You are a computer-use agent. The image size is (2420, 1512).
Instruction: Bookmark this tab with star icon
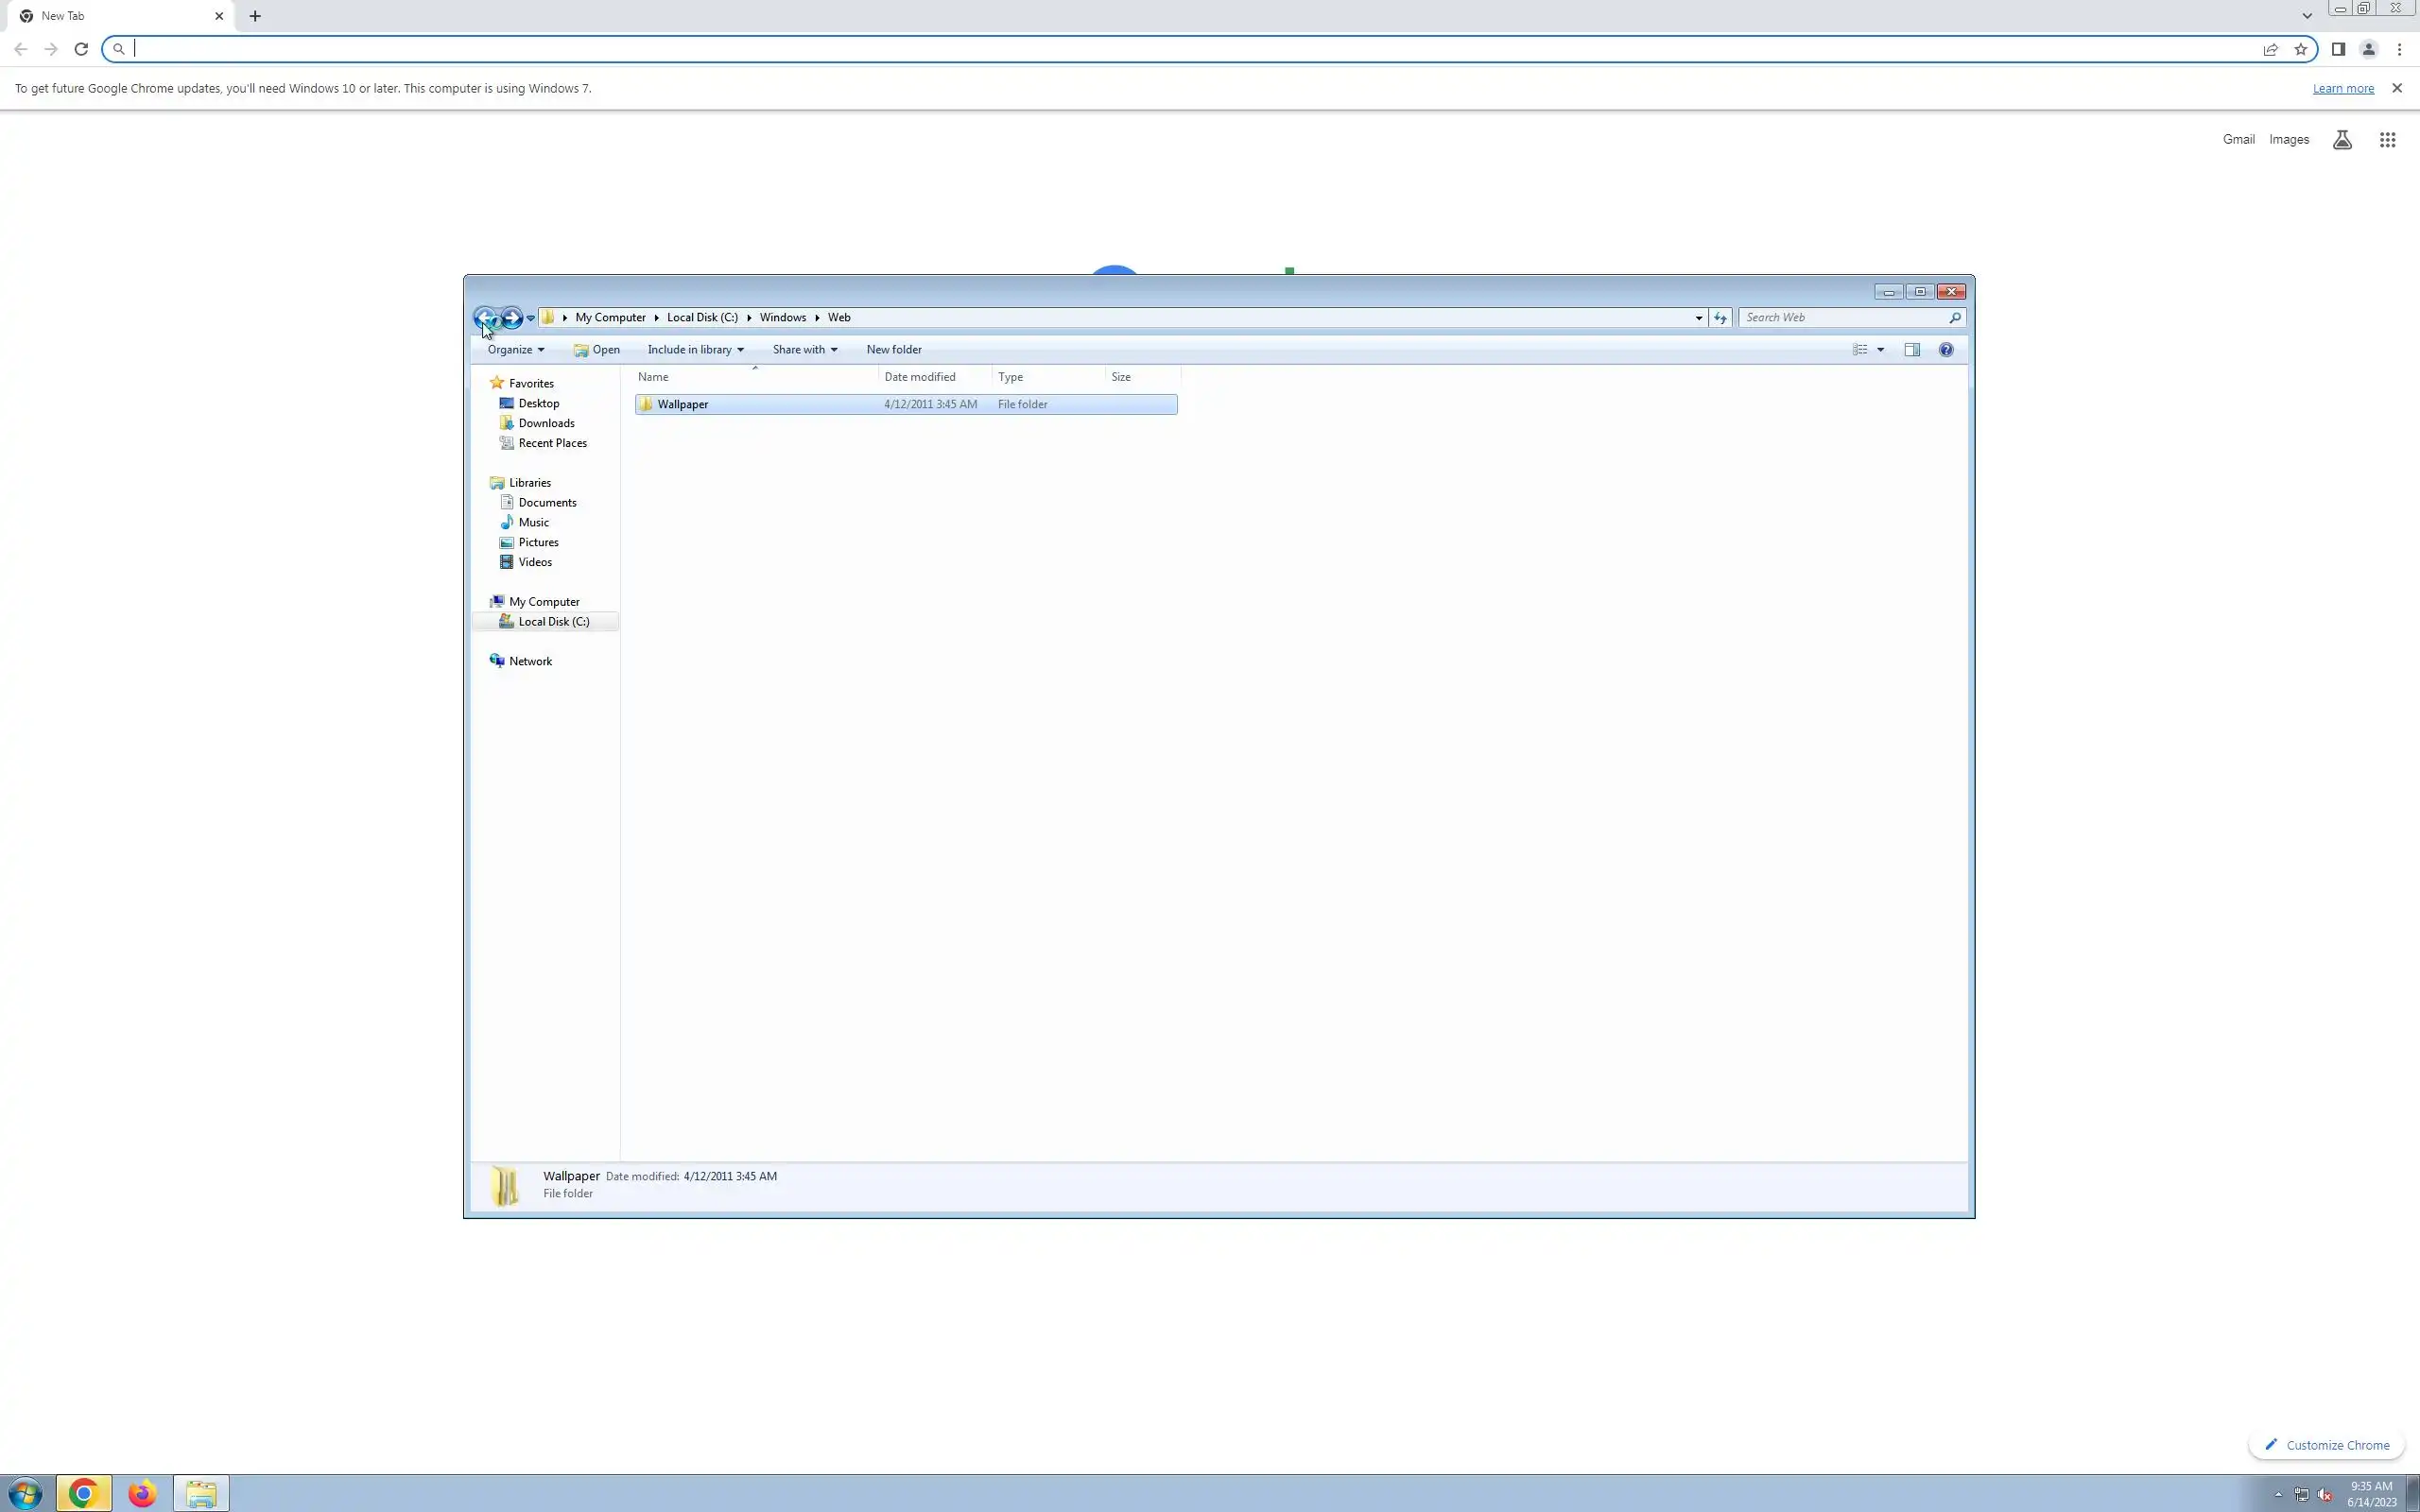click(x=2301, y=49)
